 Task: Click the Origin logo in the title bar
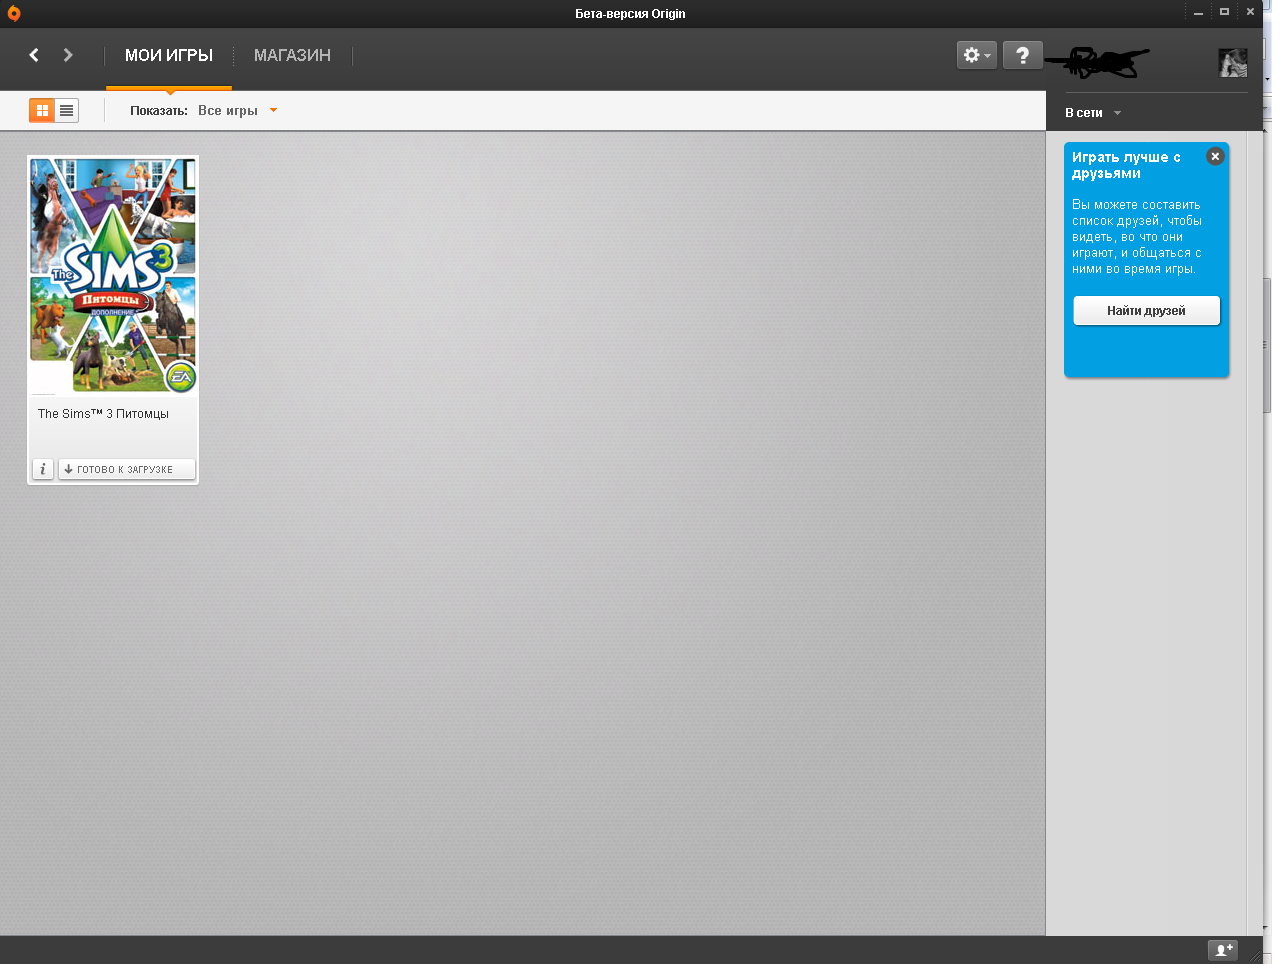coord(13,13)
